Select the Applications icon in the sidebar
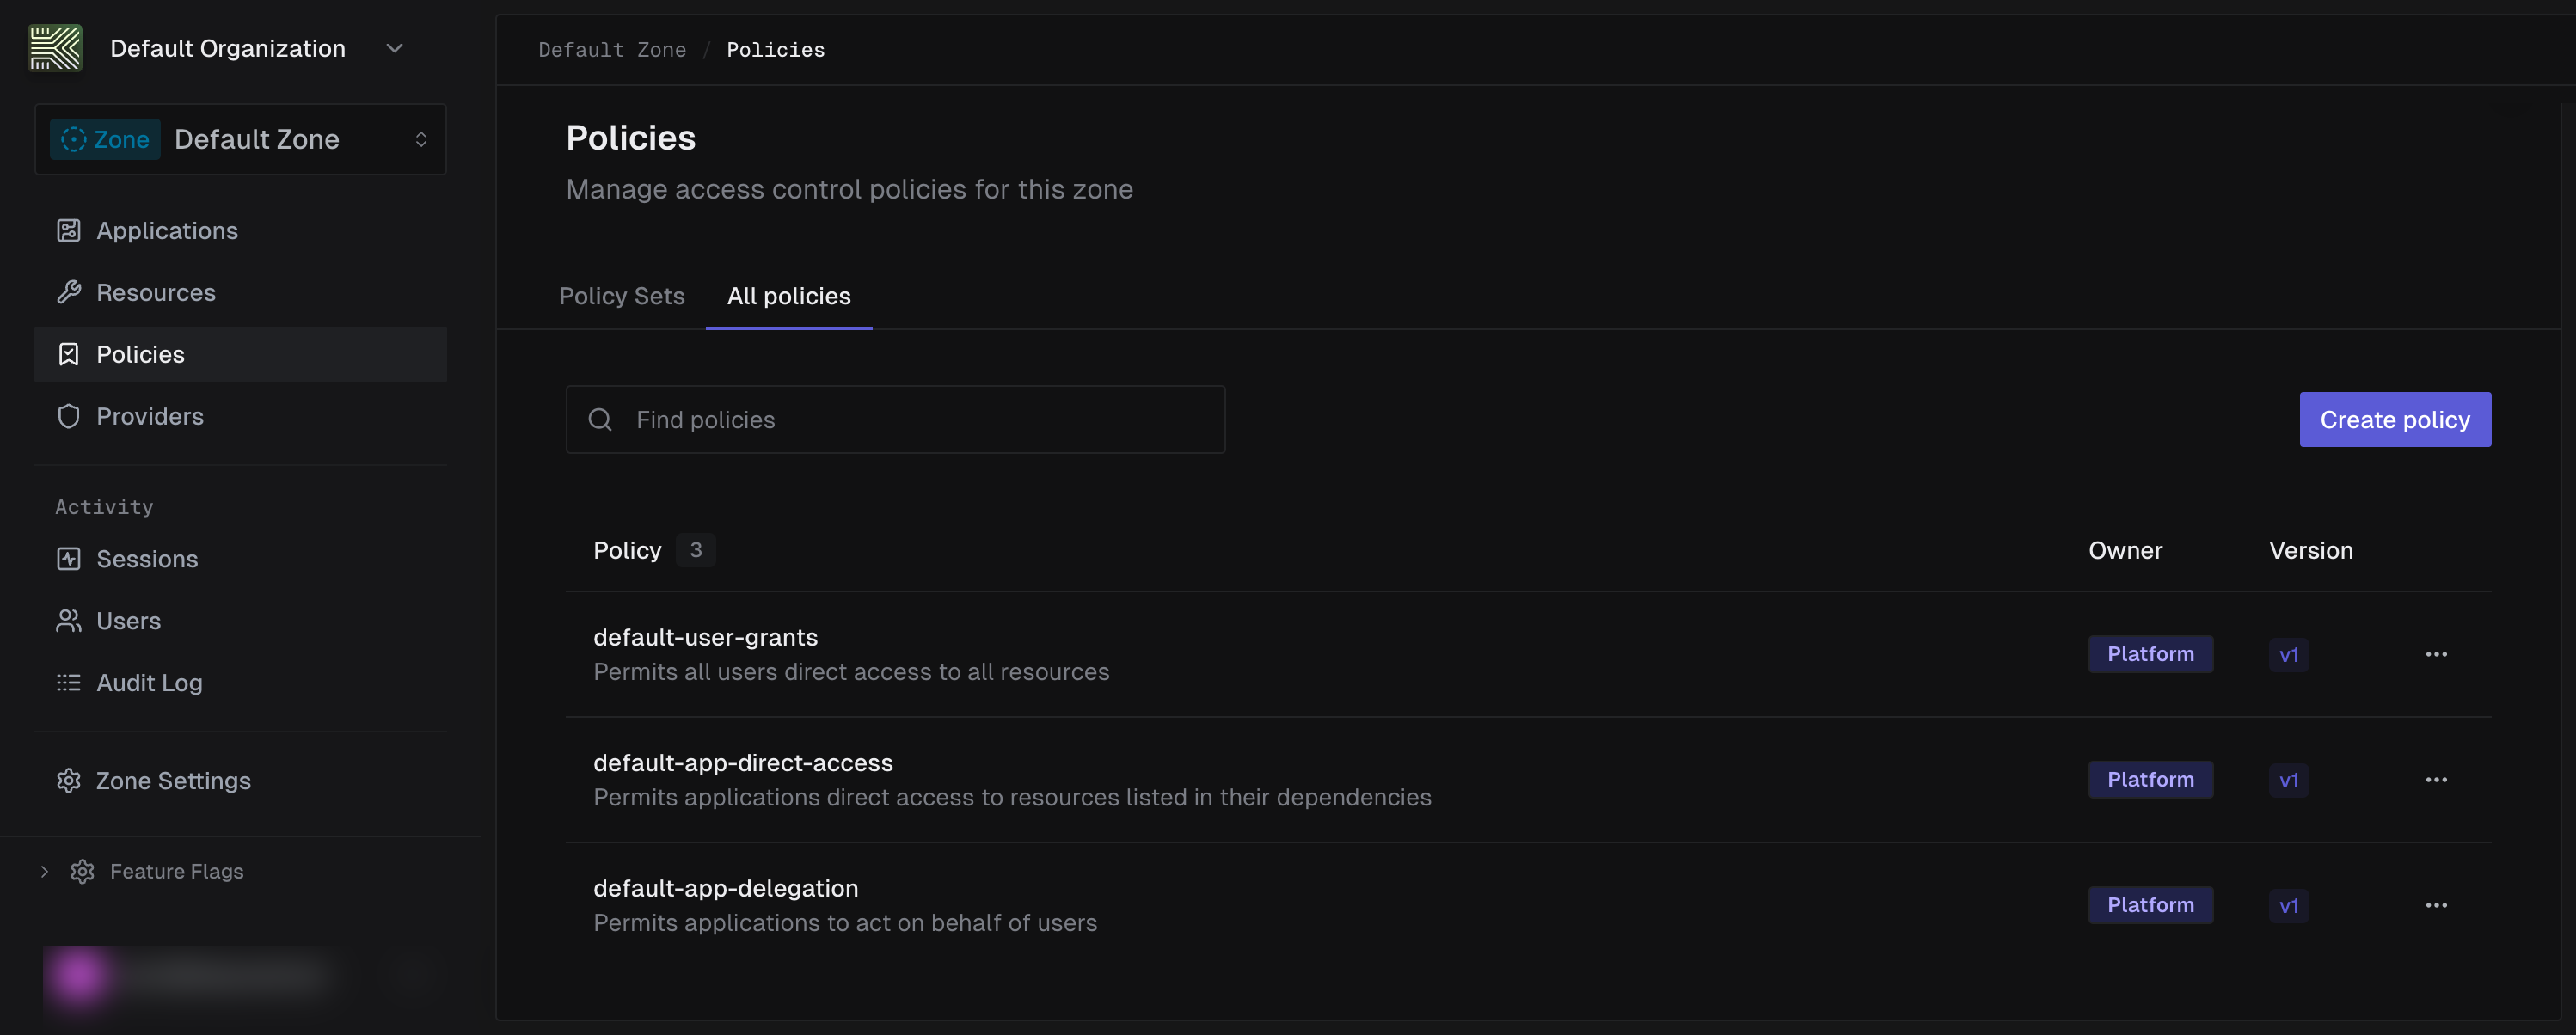The height and width of the screenshot is (1035, 2576). pyautogui.click(x=68, y=230)
